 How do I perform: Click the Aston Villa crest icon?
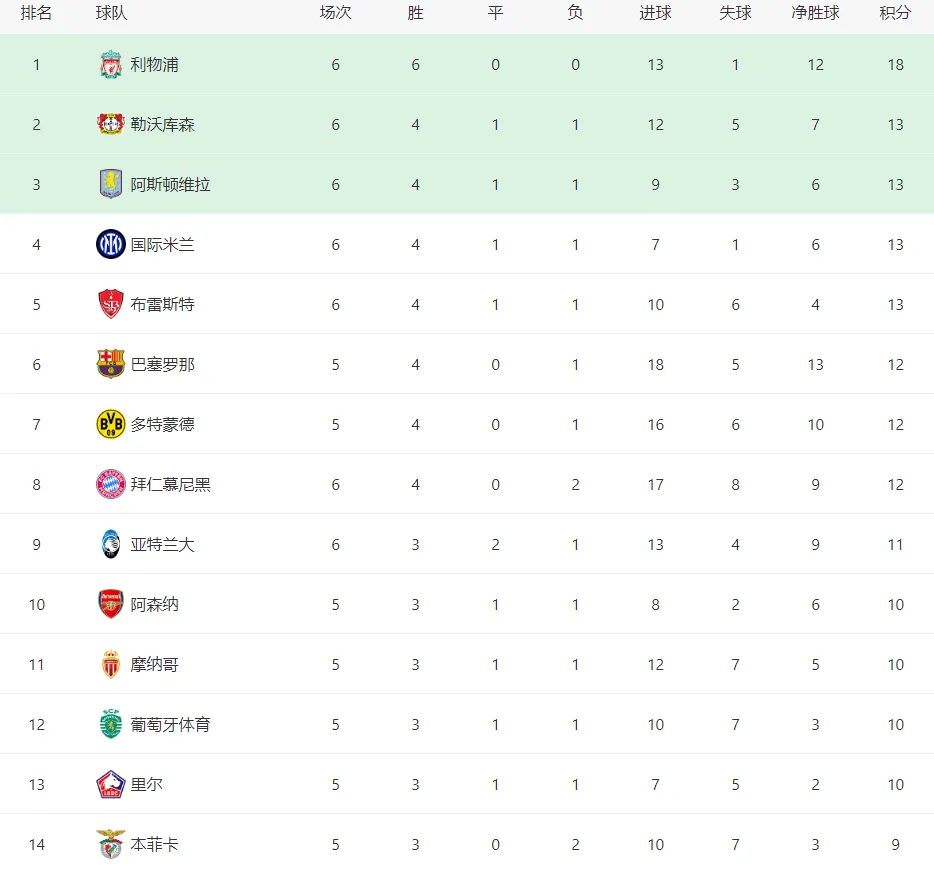click(x=111, y=184)
